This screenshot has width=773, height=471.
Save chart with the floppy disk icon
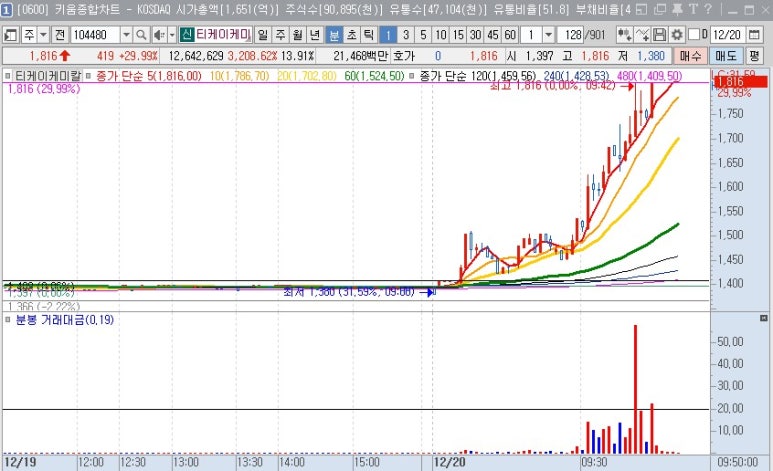(x=659, y=35)
